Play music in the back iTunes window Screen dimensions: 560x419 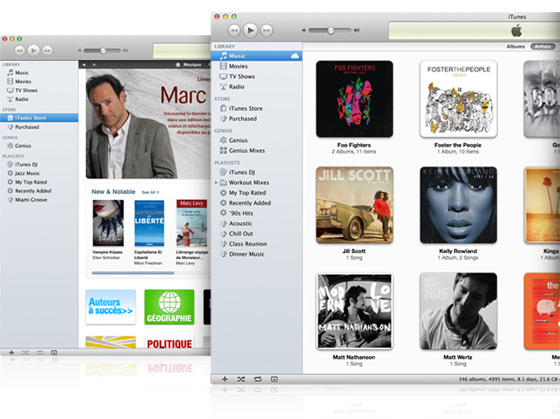[x=34, y=50]
